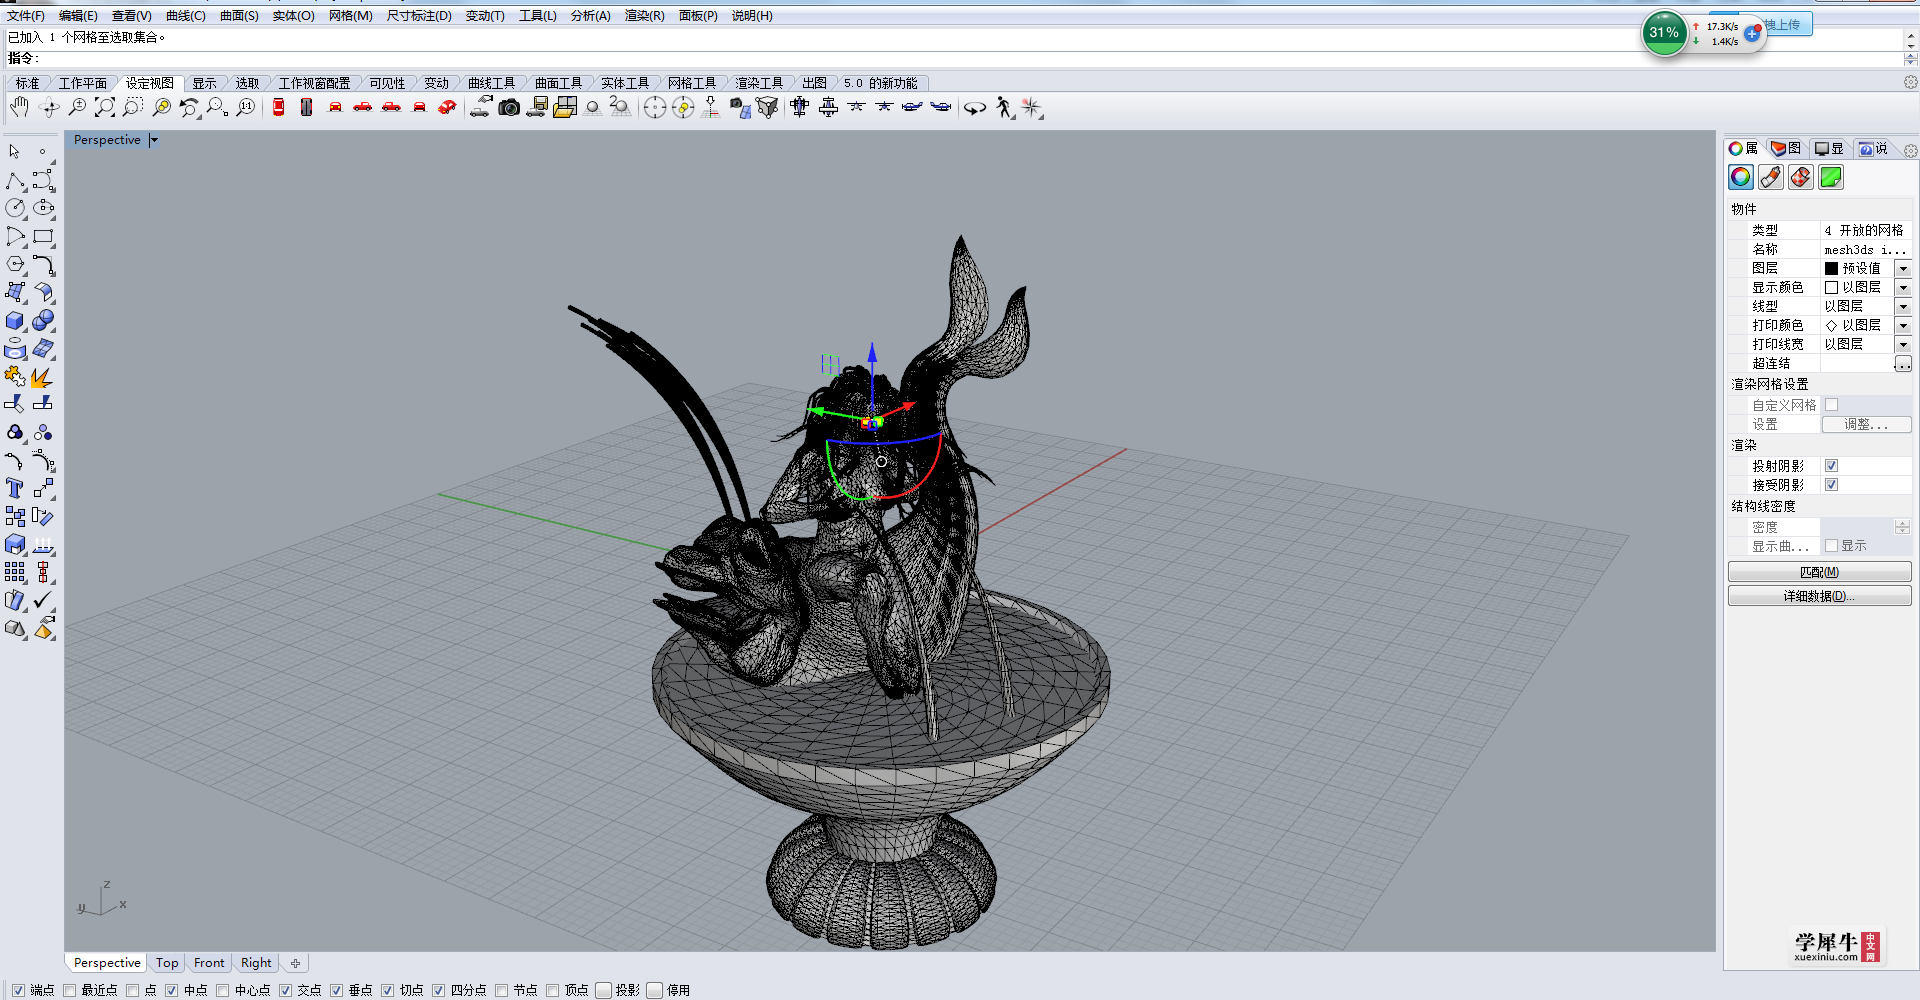Open the Perspective viewport title dropdown arrow

tap(154, 140)
